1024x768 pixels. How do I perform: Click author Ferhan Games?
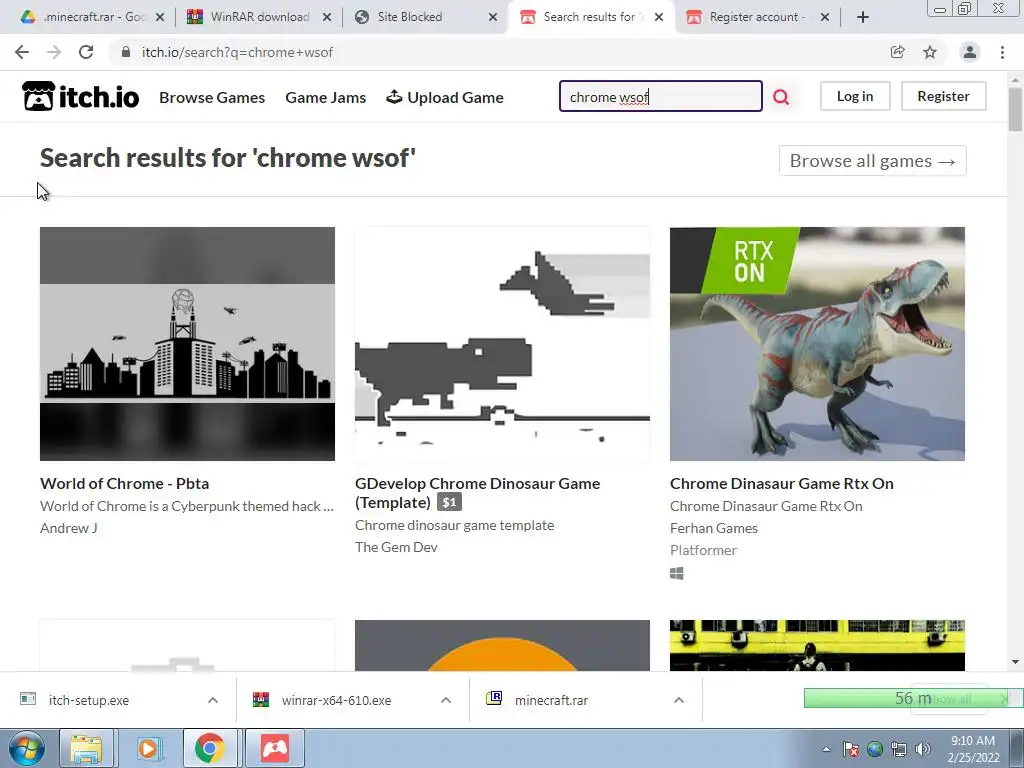(x=714, y=528)
